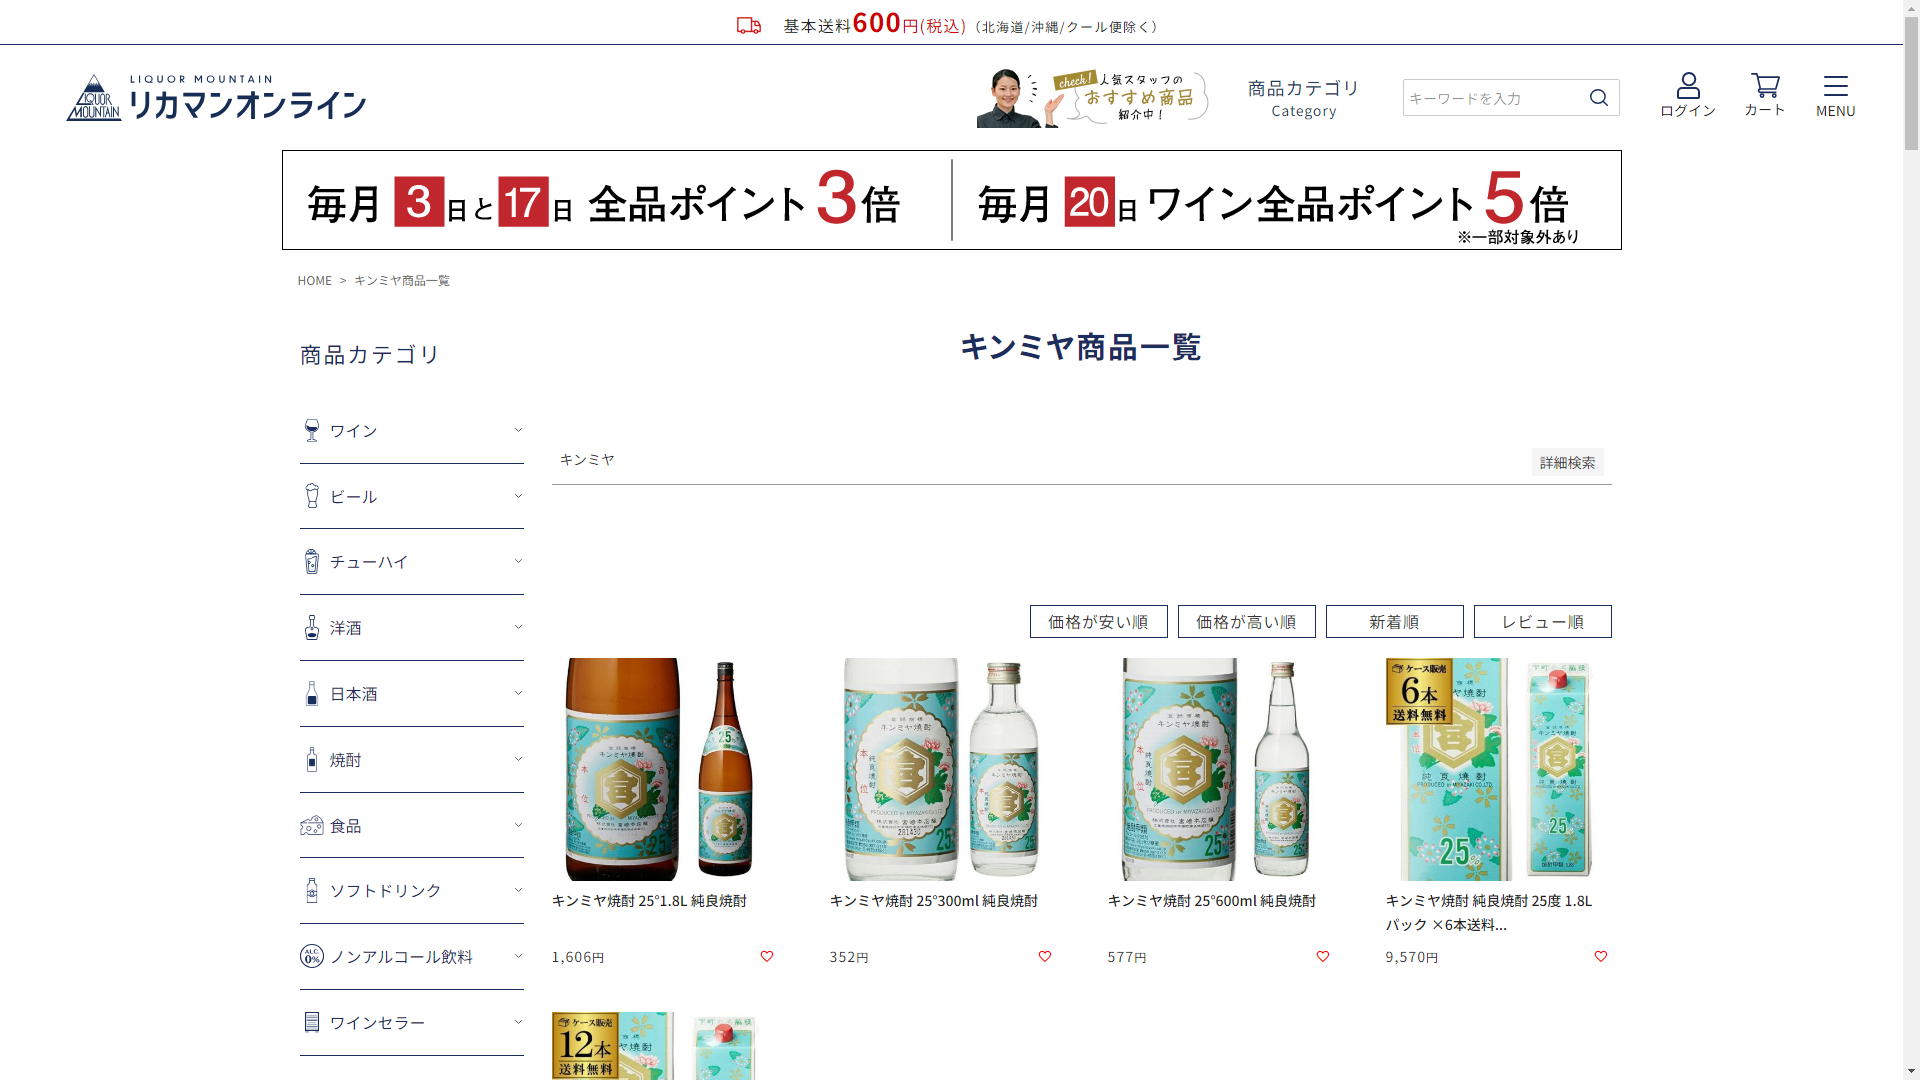Image resolution: width=1920 pixels, height=1080 pixels.
Task: Sort by レビュー順
Action: tap(1543, 622)
